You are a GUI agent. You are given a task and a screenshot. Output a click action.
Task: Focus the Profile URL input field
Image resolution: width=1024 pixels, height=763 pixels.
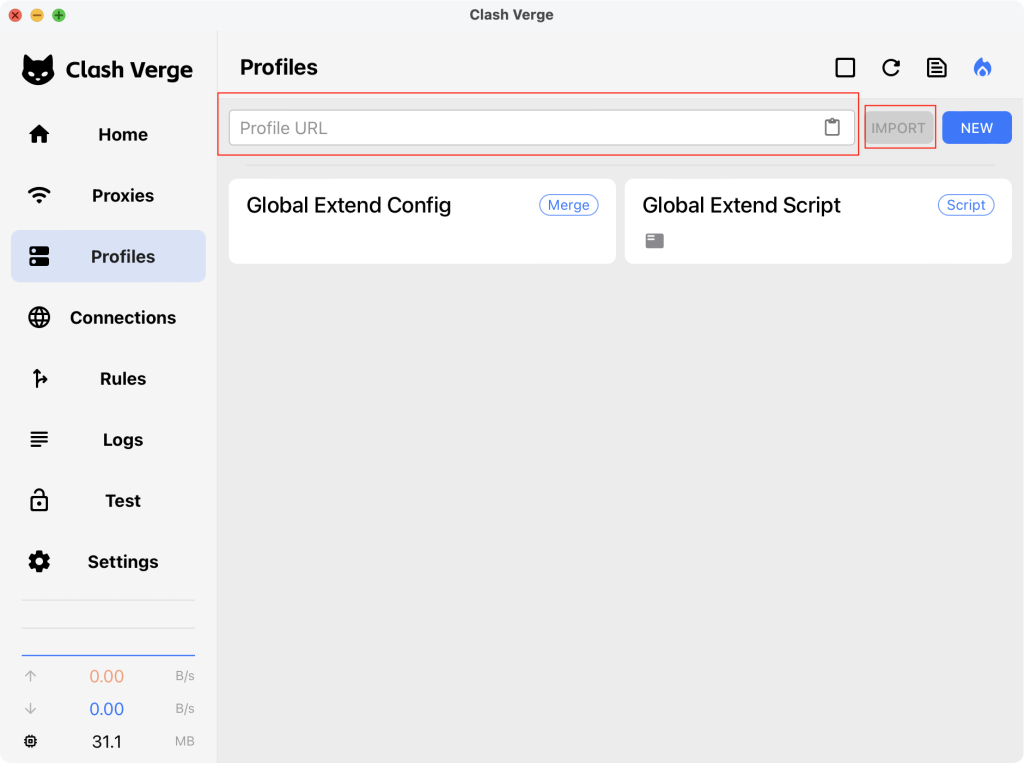click(520, 128)
